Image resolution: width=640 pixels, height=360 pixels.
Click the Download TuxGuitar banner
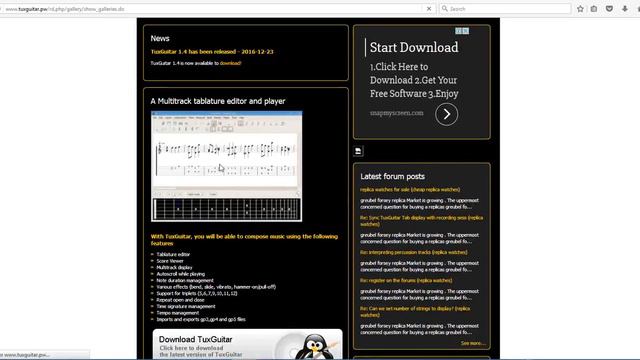tap(247, 344)
